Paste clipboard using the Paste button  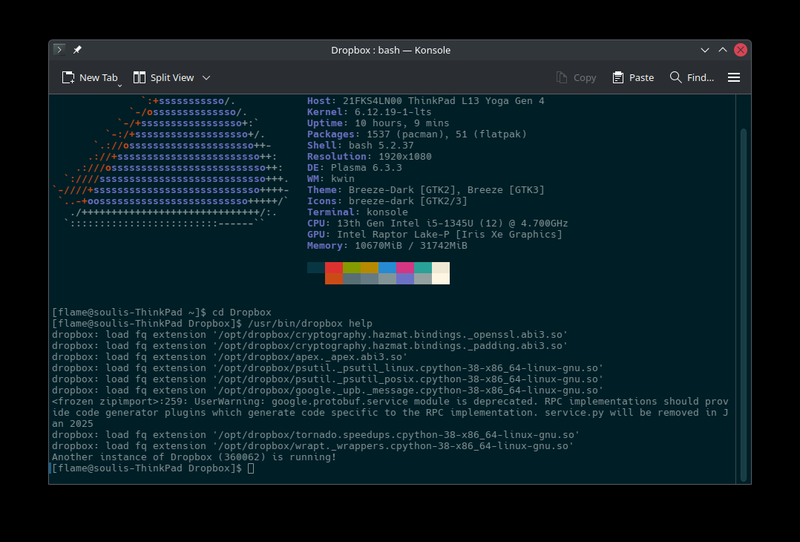632,78
